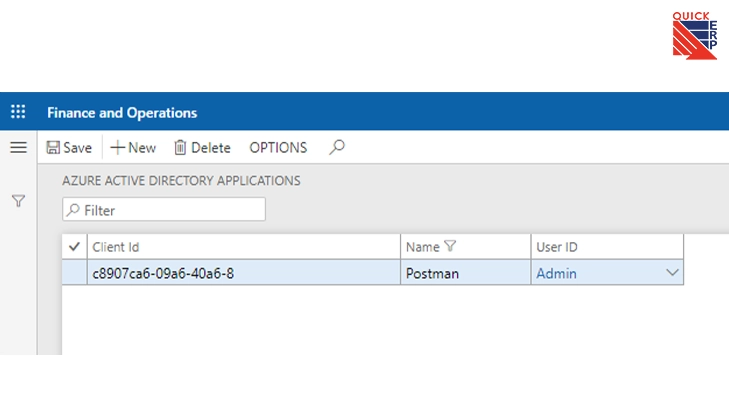The height and width of the screenshot is (410, 729).
Task: Expand the User ID dropdown arrow
Action: coord(672,272)
